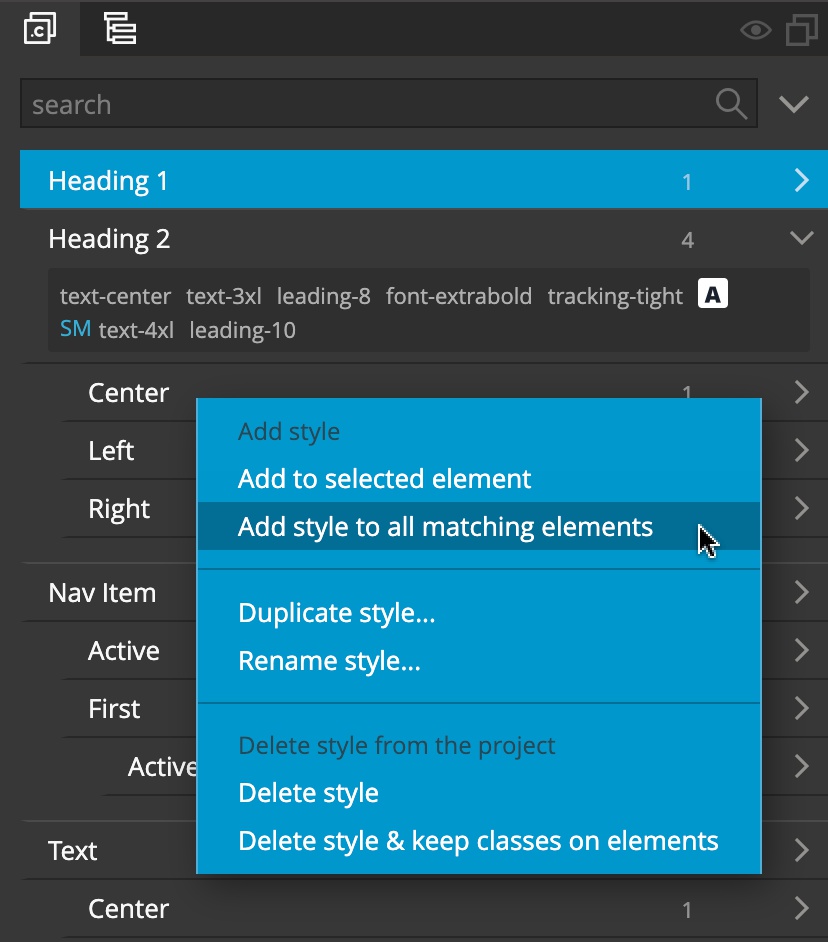Open the dropdown chevron beside search box
This screenshot has height=942, width=828.
click(794, 104)
